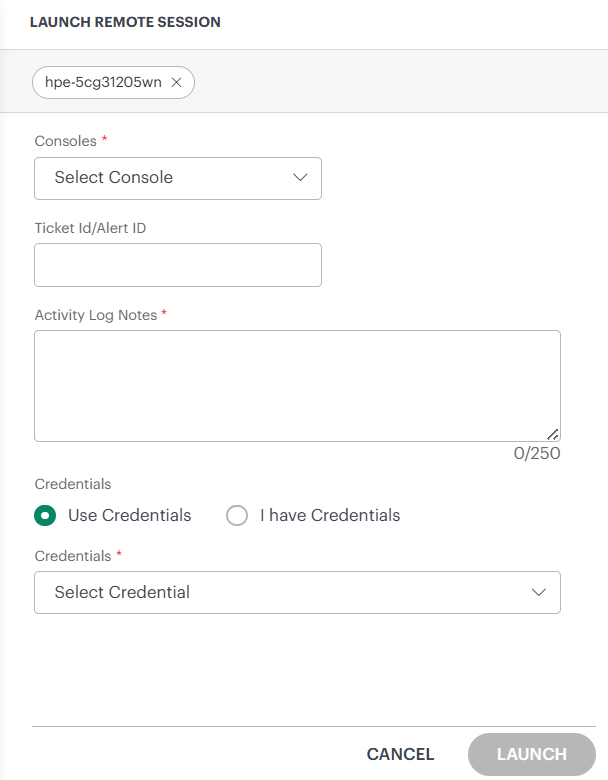
Task: Click the chevron arrow in Consoles dropdown
Action: [300, 178]
